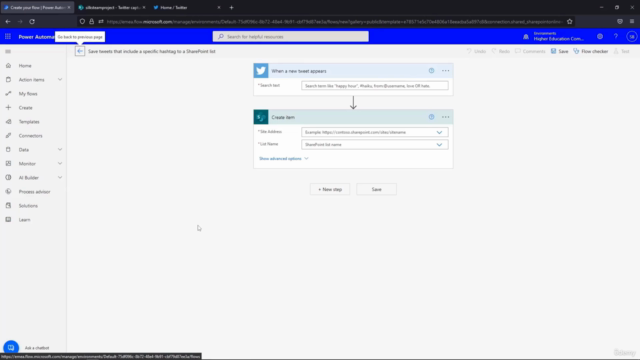This screenshot has width=640, height=360.
Task: Click the Templates icon
Action: tap(8, 122)
